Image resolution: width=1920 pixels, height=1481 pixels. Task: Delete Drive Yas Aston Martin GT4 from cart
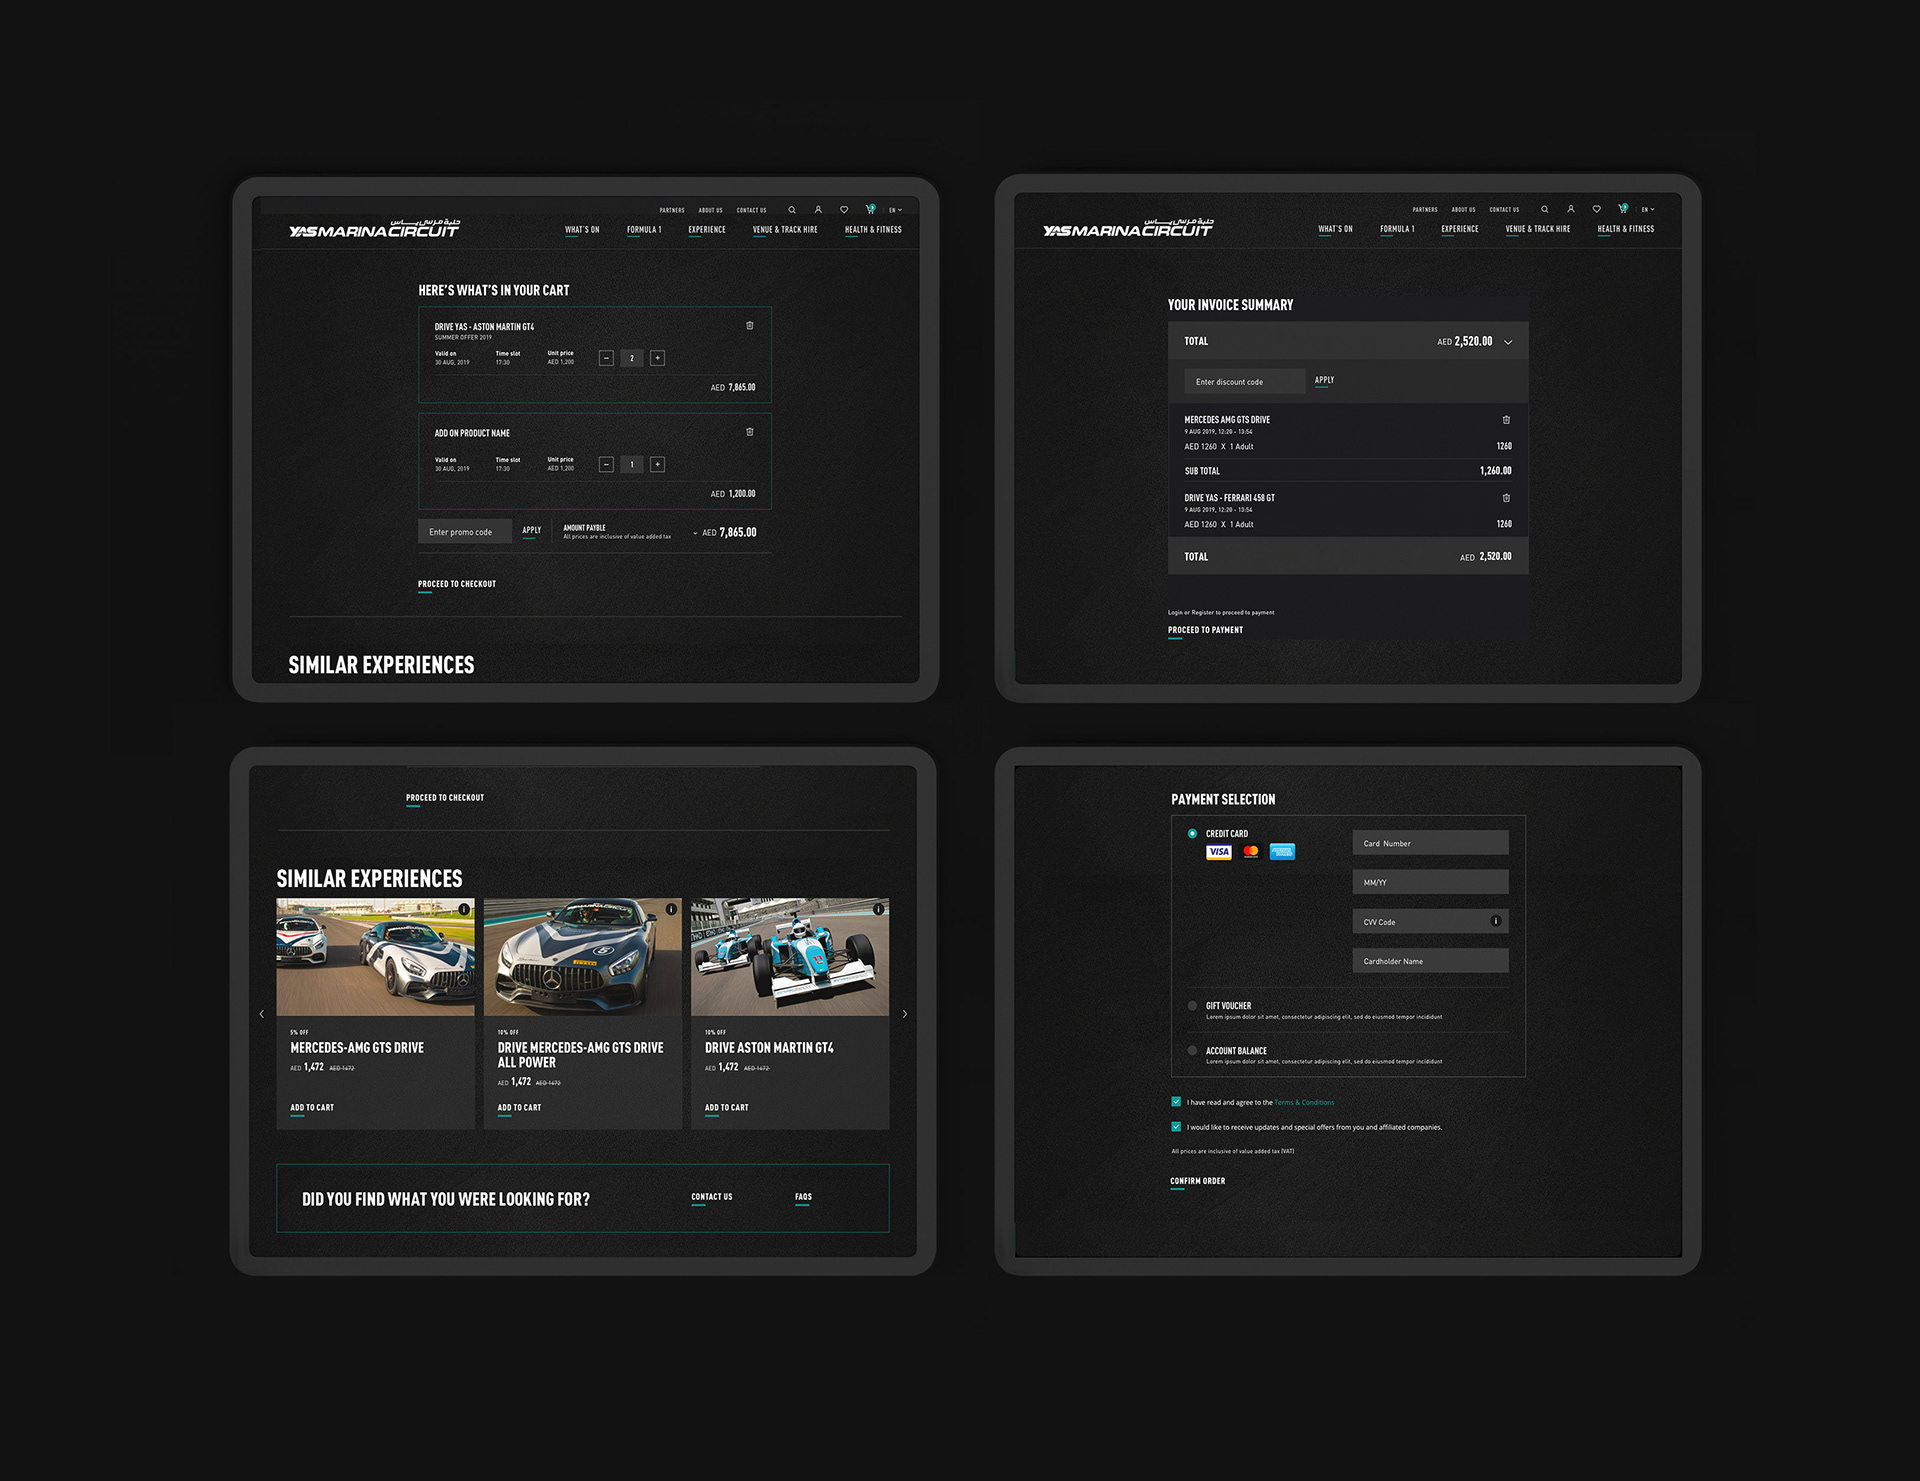coord(750,325)
